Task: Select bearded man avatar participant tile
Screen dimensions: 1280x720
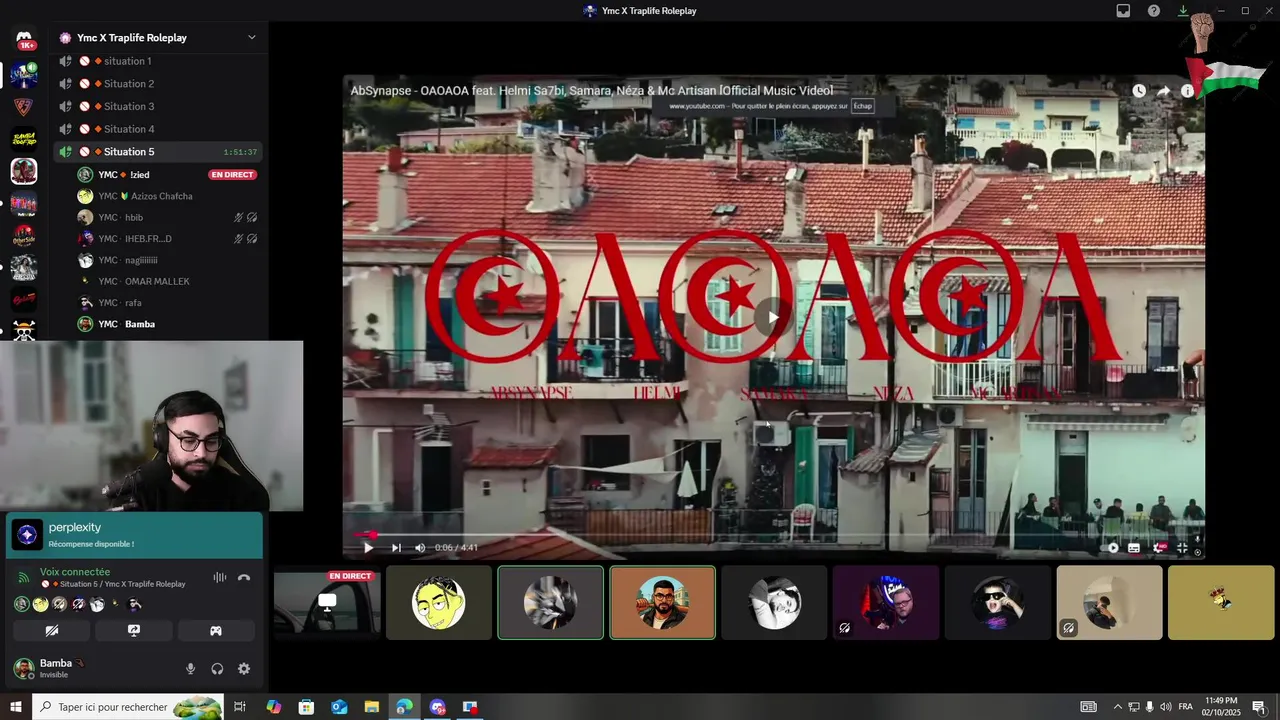Action: point(663,602)
